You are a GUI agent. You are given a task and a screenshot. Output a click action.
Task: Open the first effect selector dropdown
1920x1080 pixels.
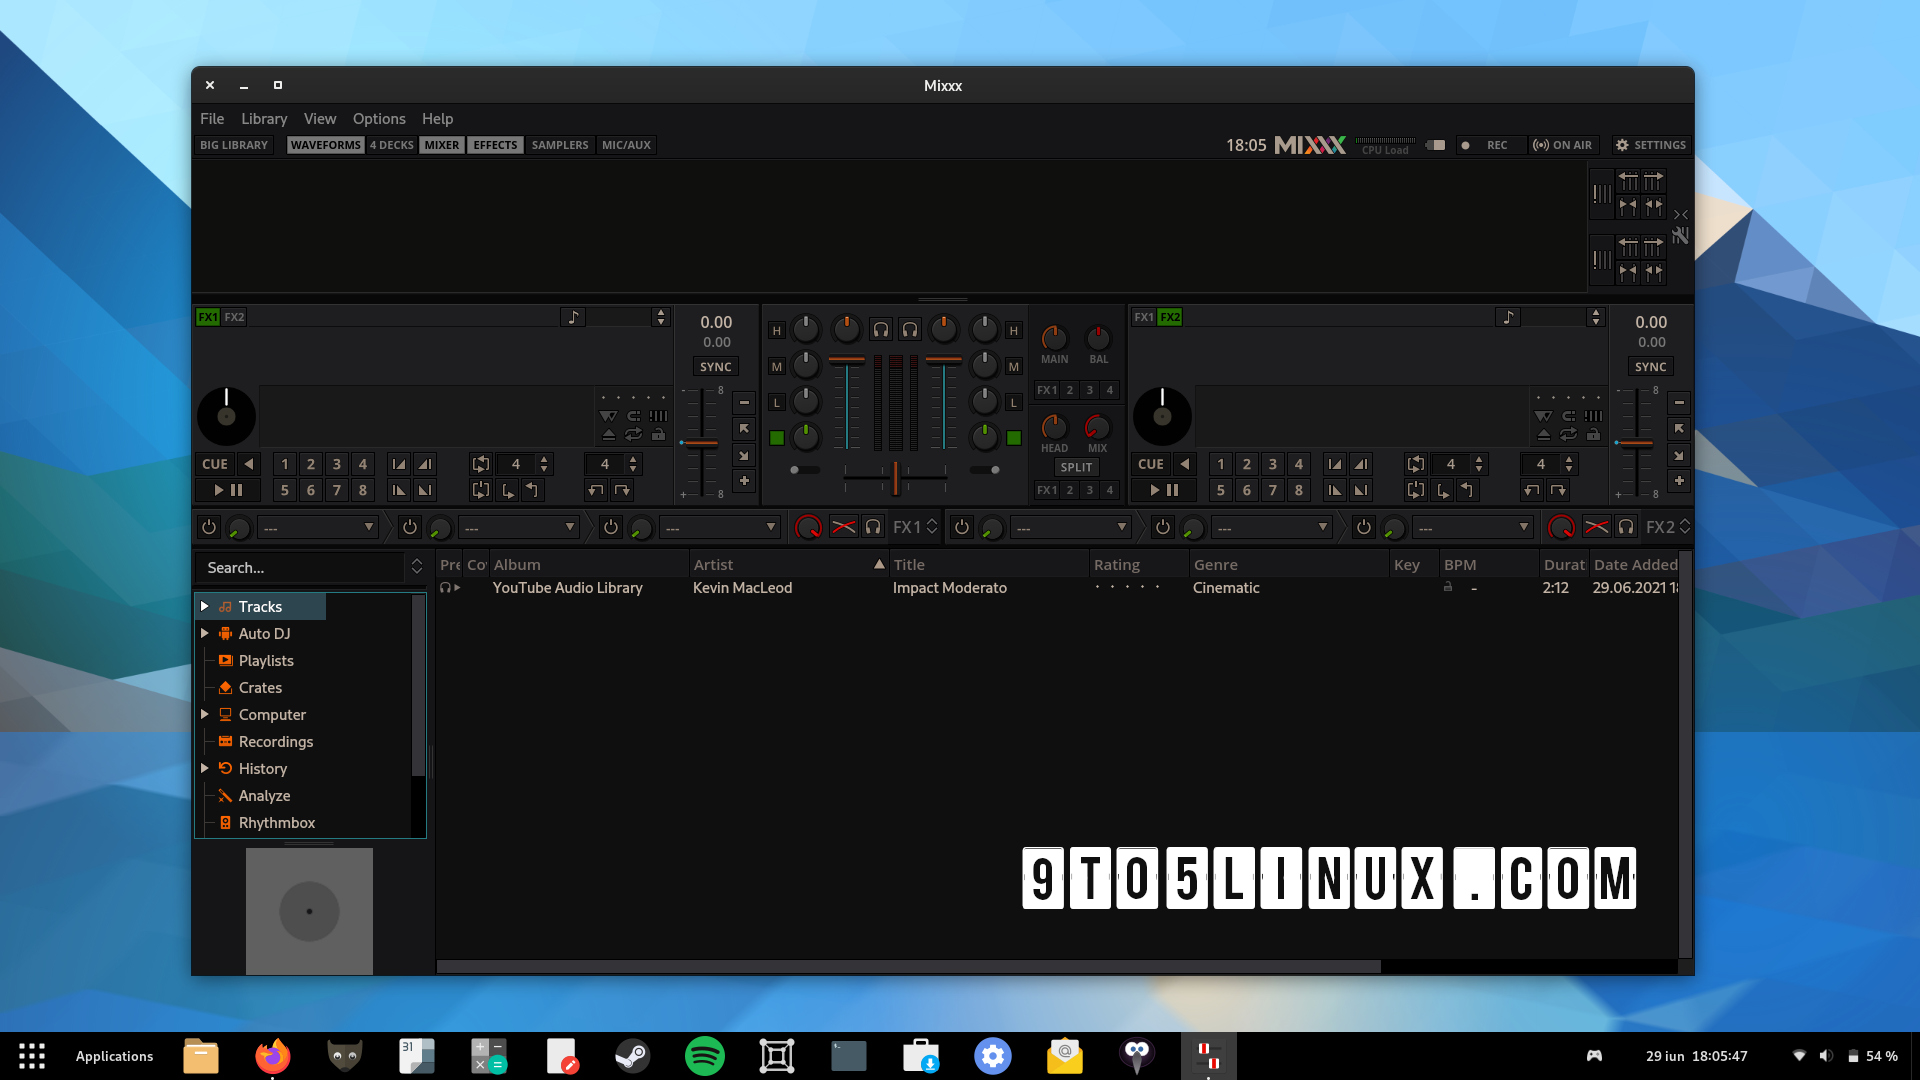[318, 527]
